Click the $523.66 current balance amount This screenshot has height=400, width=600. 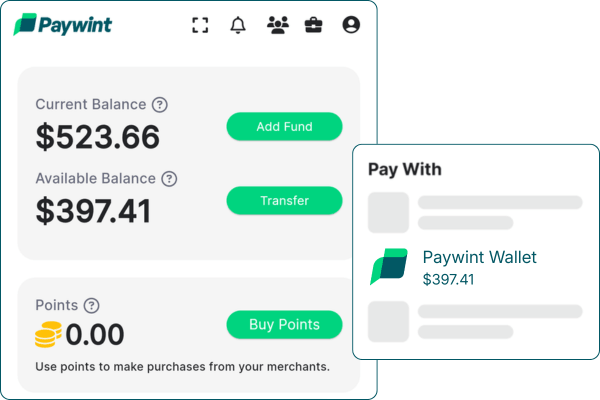pyautogui.click(x=98, y=135)
